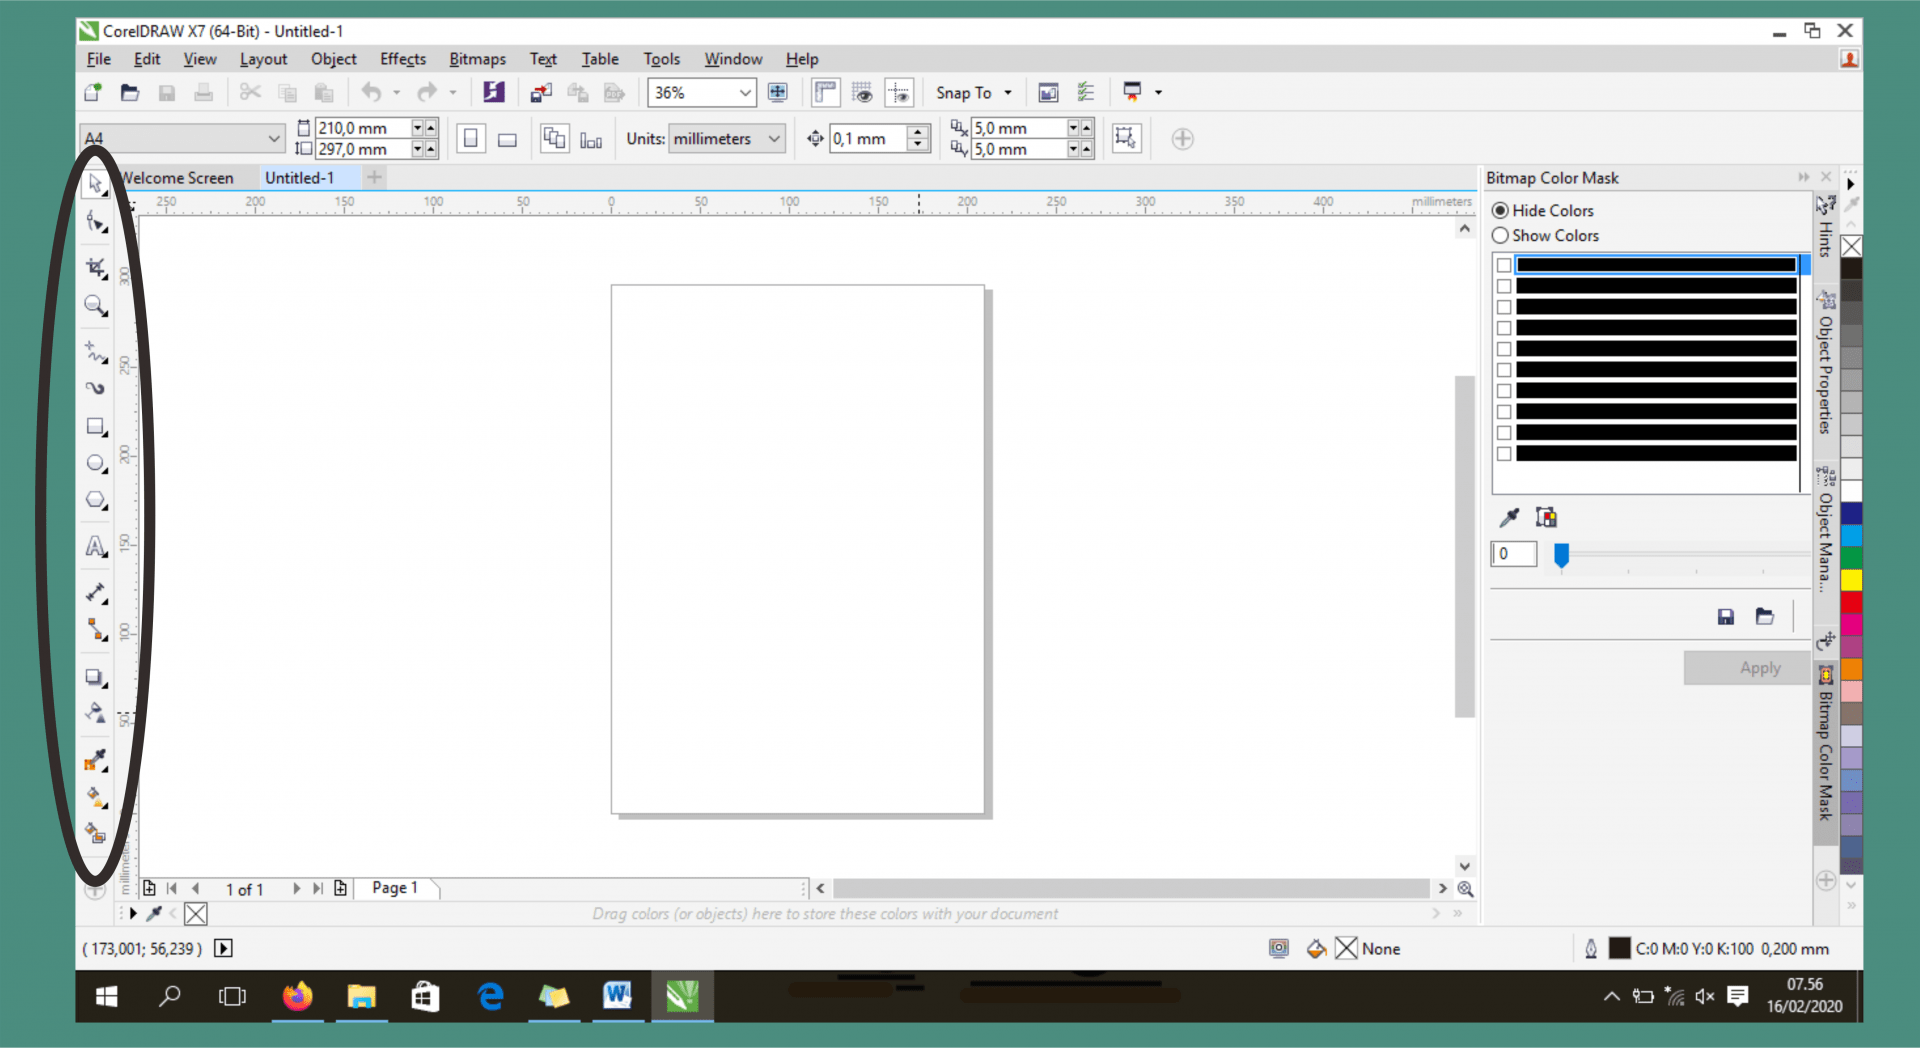Select the Shape tool
Screen dimensions: 1920x1048
pos(95,222)
